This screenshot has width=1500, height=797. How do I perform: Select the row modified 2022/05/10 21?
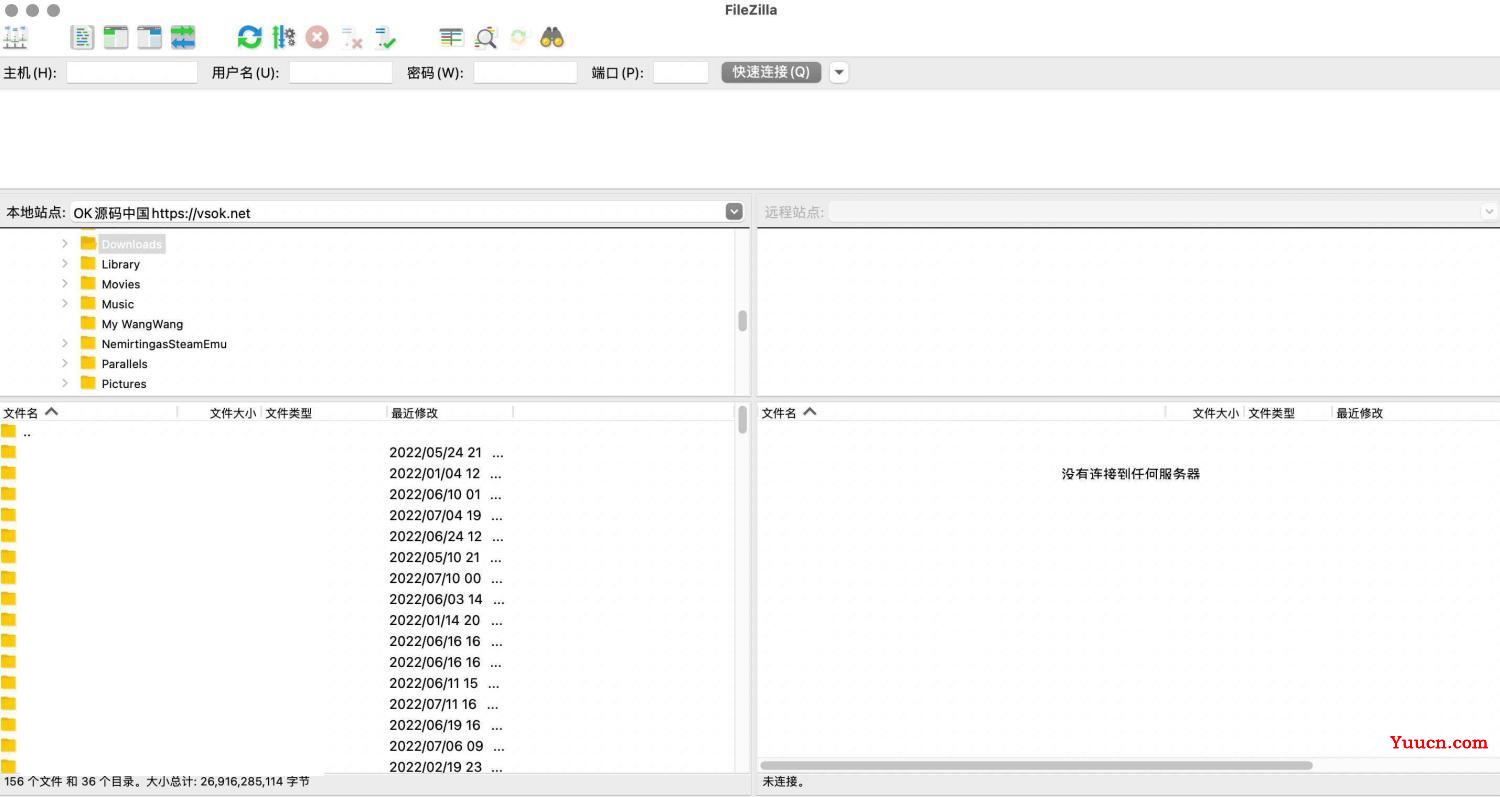click(x=368, y=557)
